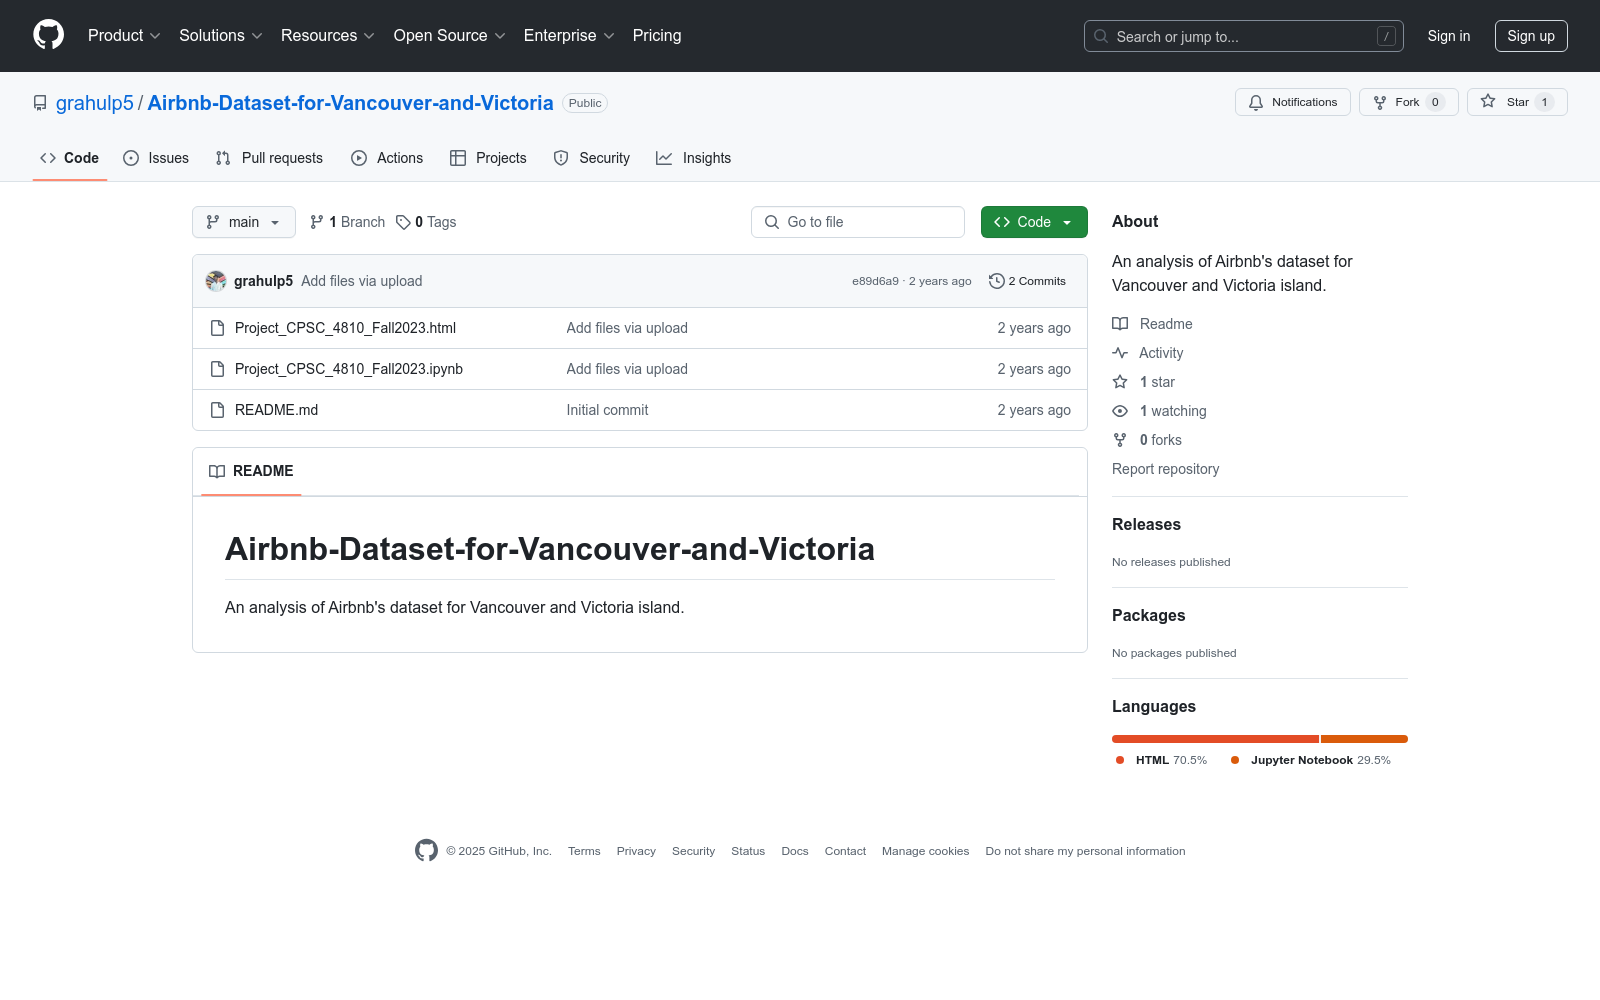Click the book icon next to Readme
1600x1000 pixels.
1120,324
